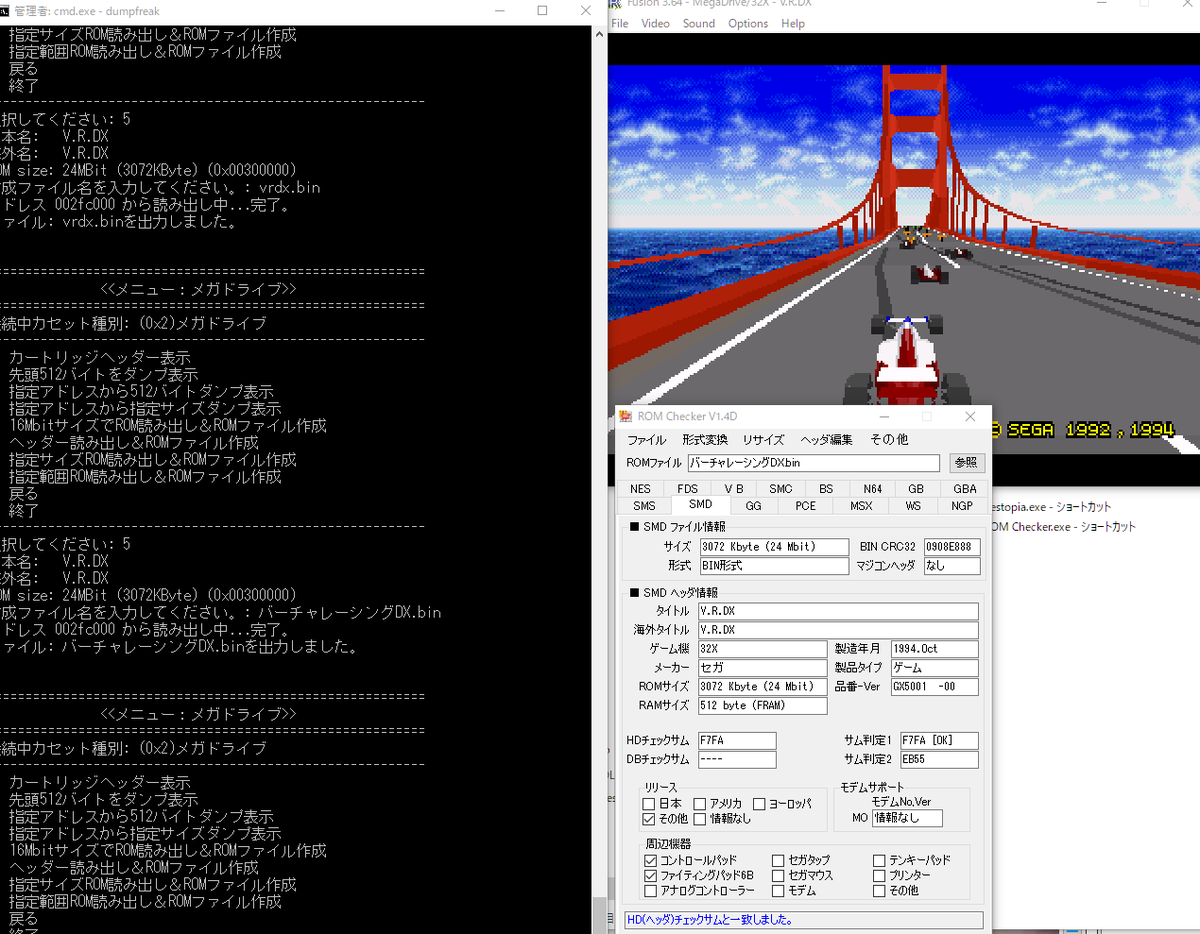The height and width of the screenshot is (934, 1200).
Task: Open the Fusion Options menu
Action: tap(748, 24)
